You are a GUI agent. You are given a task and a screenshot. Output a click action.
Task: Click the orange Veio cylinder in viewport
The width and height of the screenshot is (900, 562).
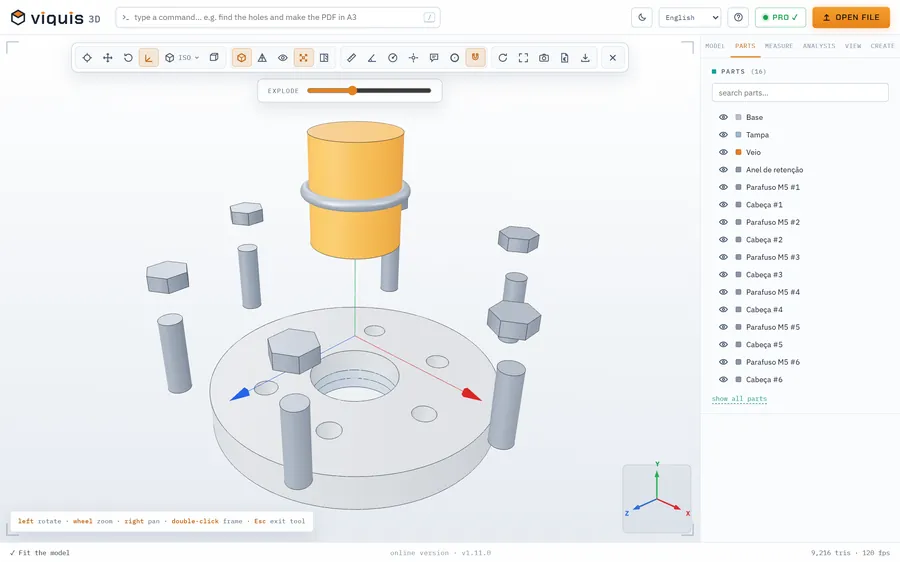pos(355,189)
